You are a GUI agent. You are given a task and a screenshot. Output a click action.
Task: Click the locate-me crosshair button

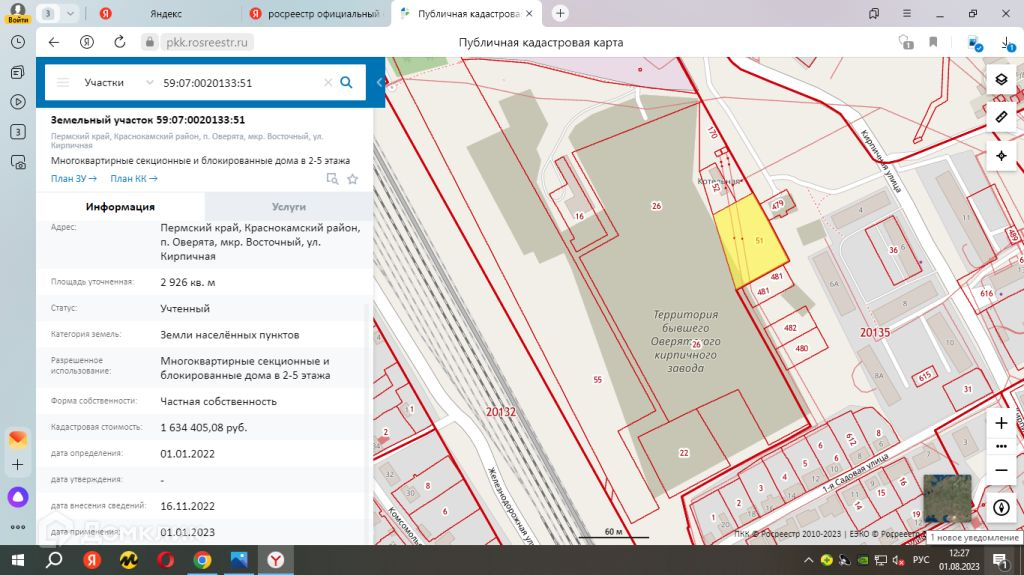coord(1001,156)
